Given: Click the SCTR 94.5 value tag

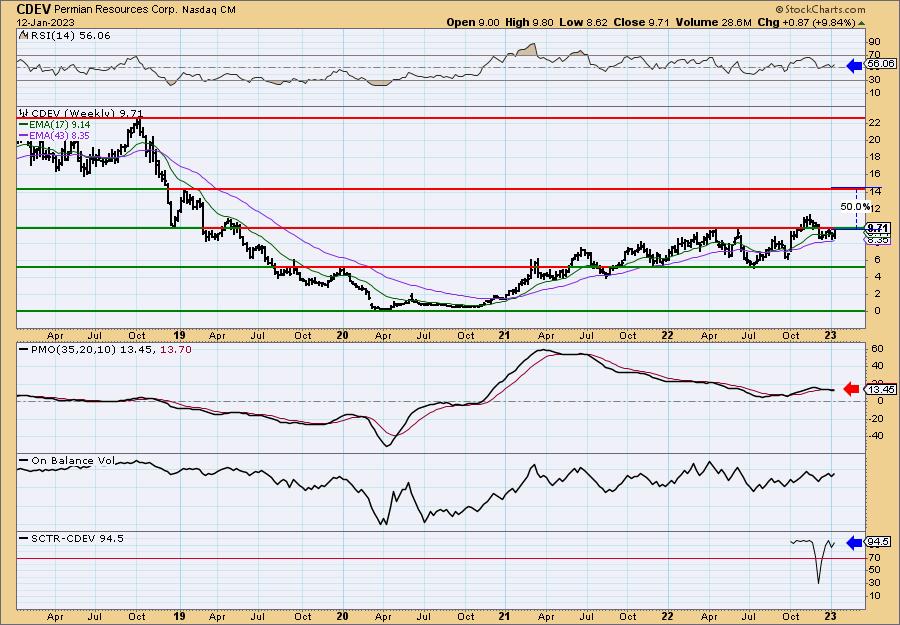Looking at the screenshot, I should pos(879,542).
